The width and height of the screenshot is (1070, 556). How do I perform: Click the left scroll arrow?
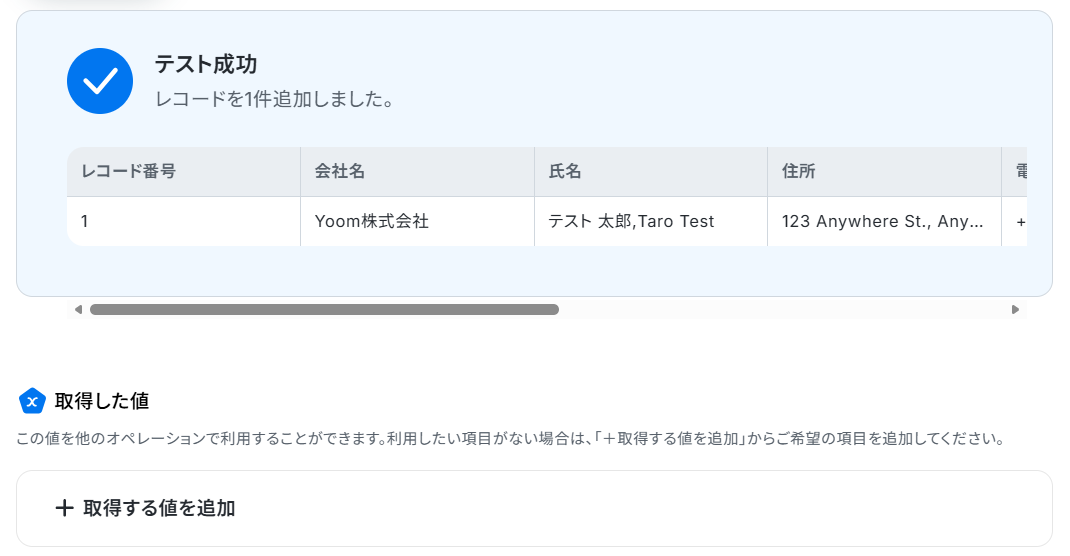(78, 310)
